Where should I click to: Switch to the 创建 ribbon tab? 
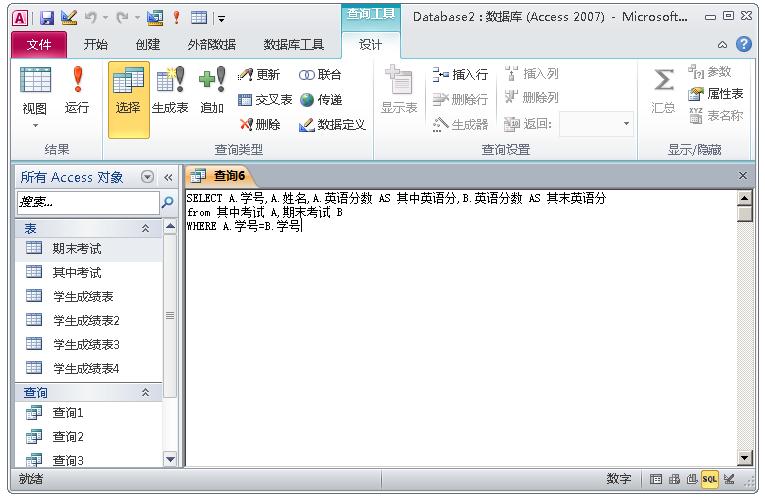coord(147,45)
